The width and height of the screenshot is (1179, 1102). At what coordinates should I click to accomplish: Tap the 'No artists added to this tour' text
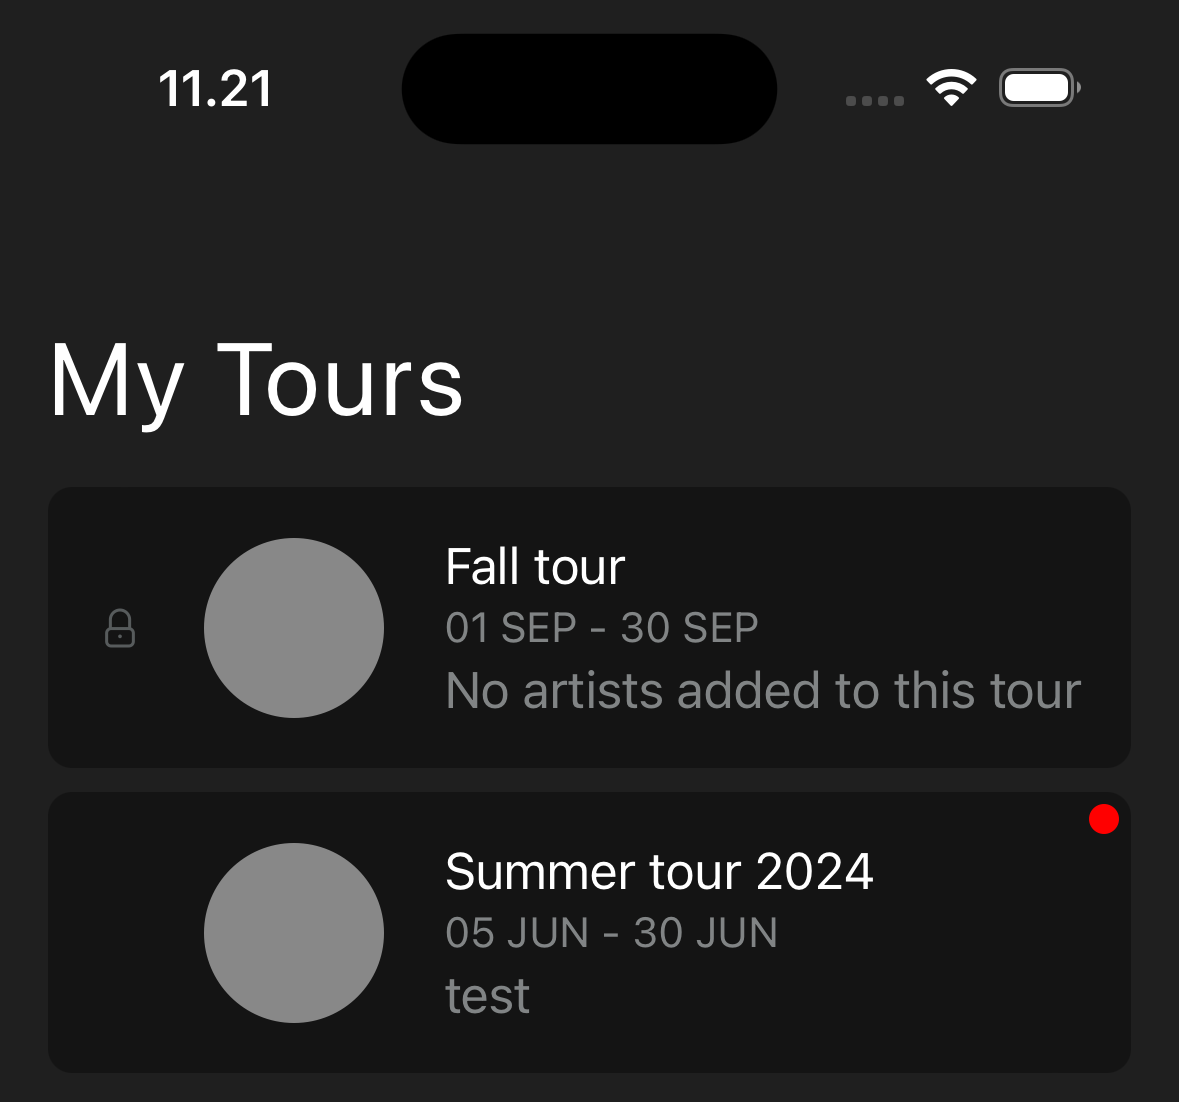(763, 690)
